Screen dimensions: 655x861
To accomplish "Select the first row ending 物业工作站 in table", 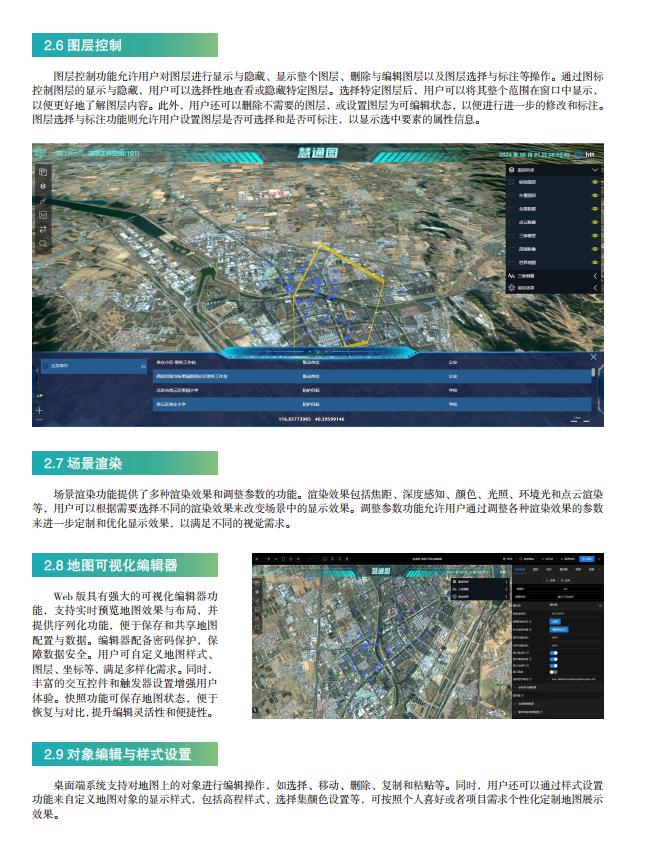I will pos(372,362).
